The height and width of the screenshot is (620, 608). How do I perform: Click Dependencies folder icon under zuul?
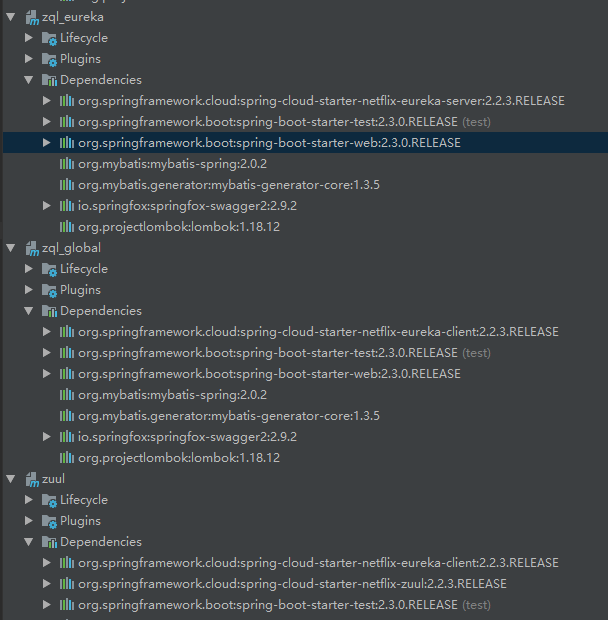(49, 542)
